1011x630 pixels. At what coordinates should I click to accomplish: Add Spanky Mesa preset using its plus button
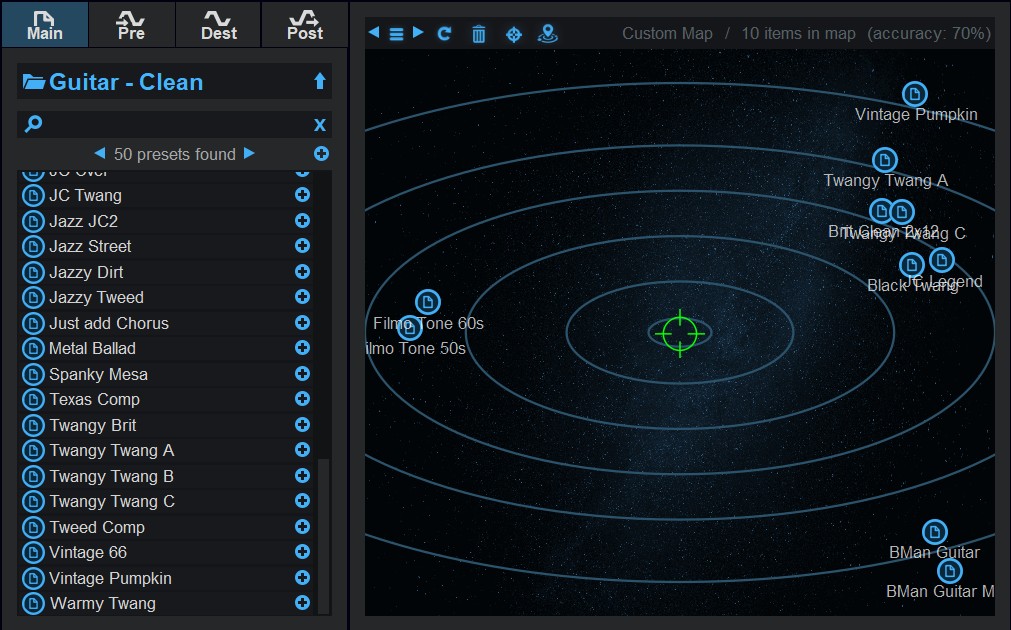click(x=302, y=374)
